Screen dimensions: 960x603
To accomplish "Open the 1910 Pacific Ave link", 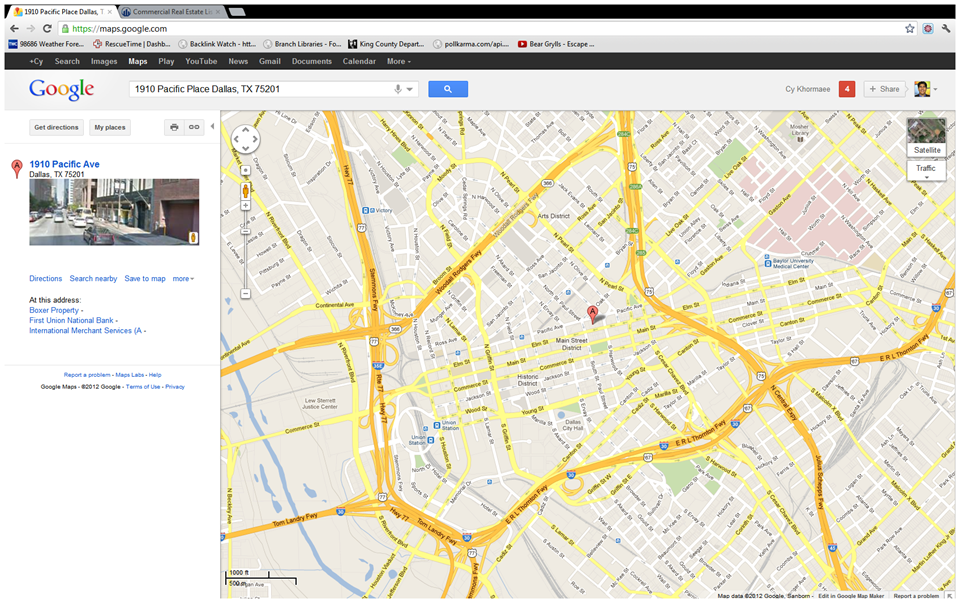I will click(x=64, y=164).
